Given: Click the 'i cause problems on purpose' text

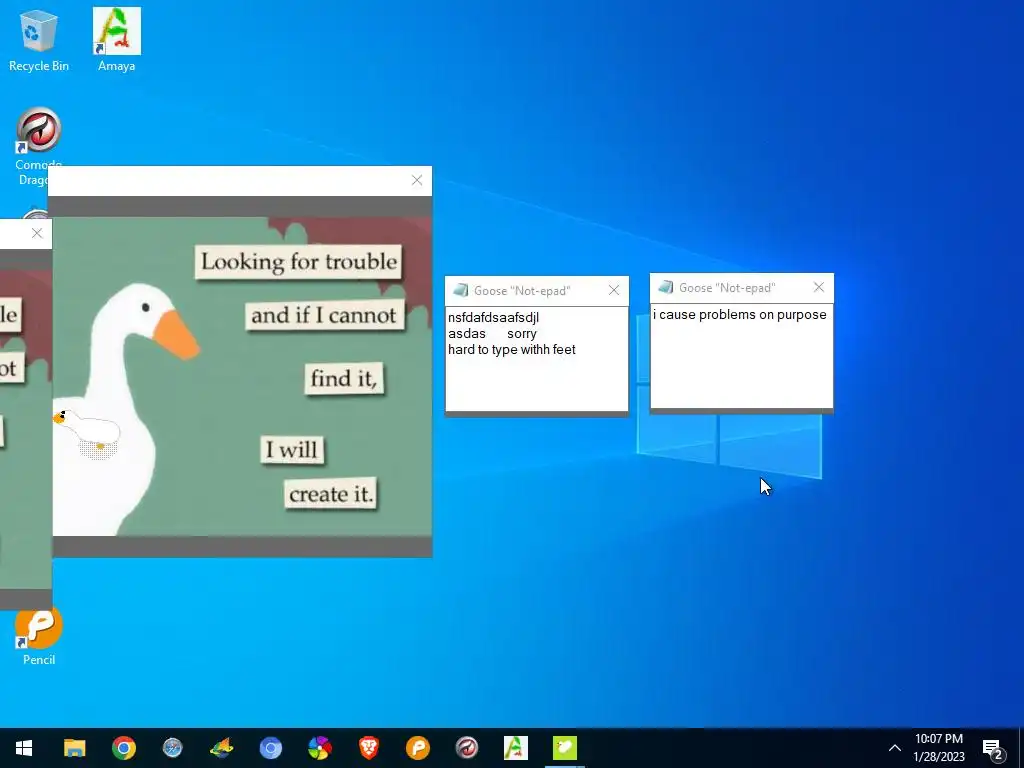Looking at the screenshot, I should [x=740, y=315].
